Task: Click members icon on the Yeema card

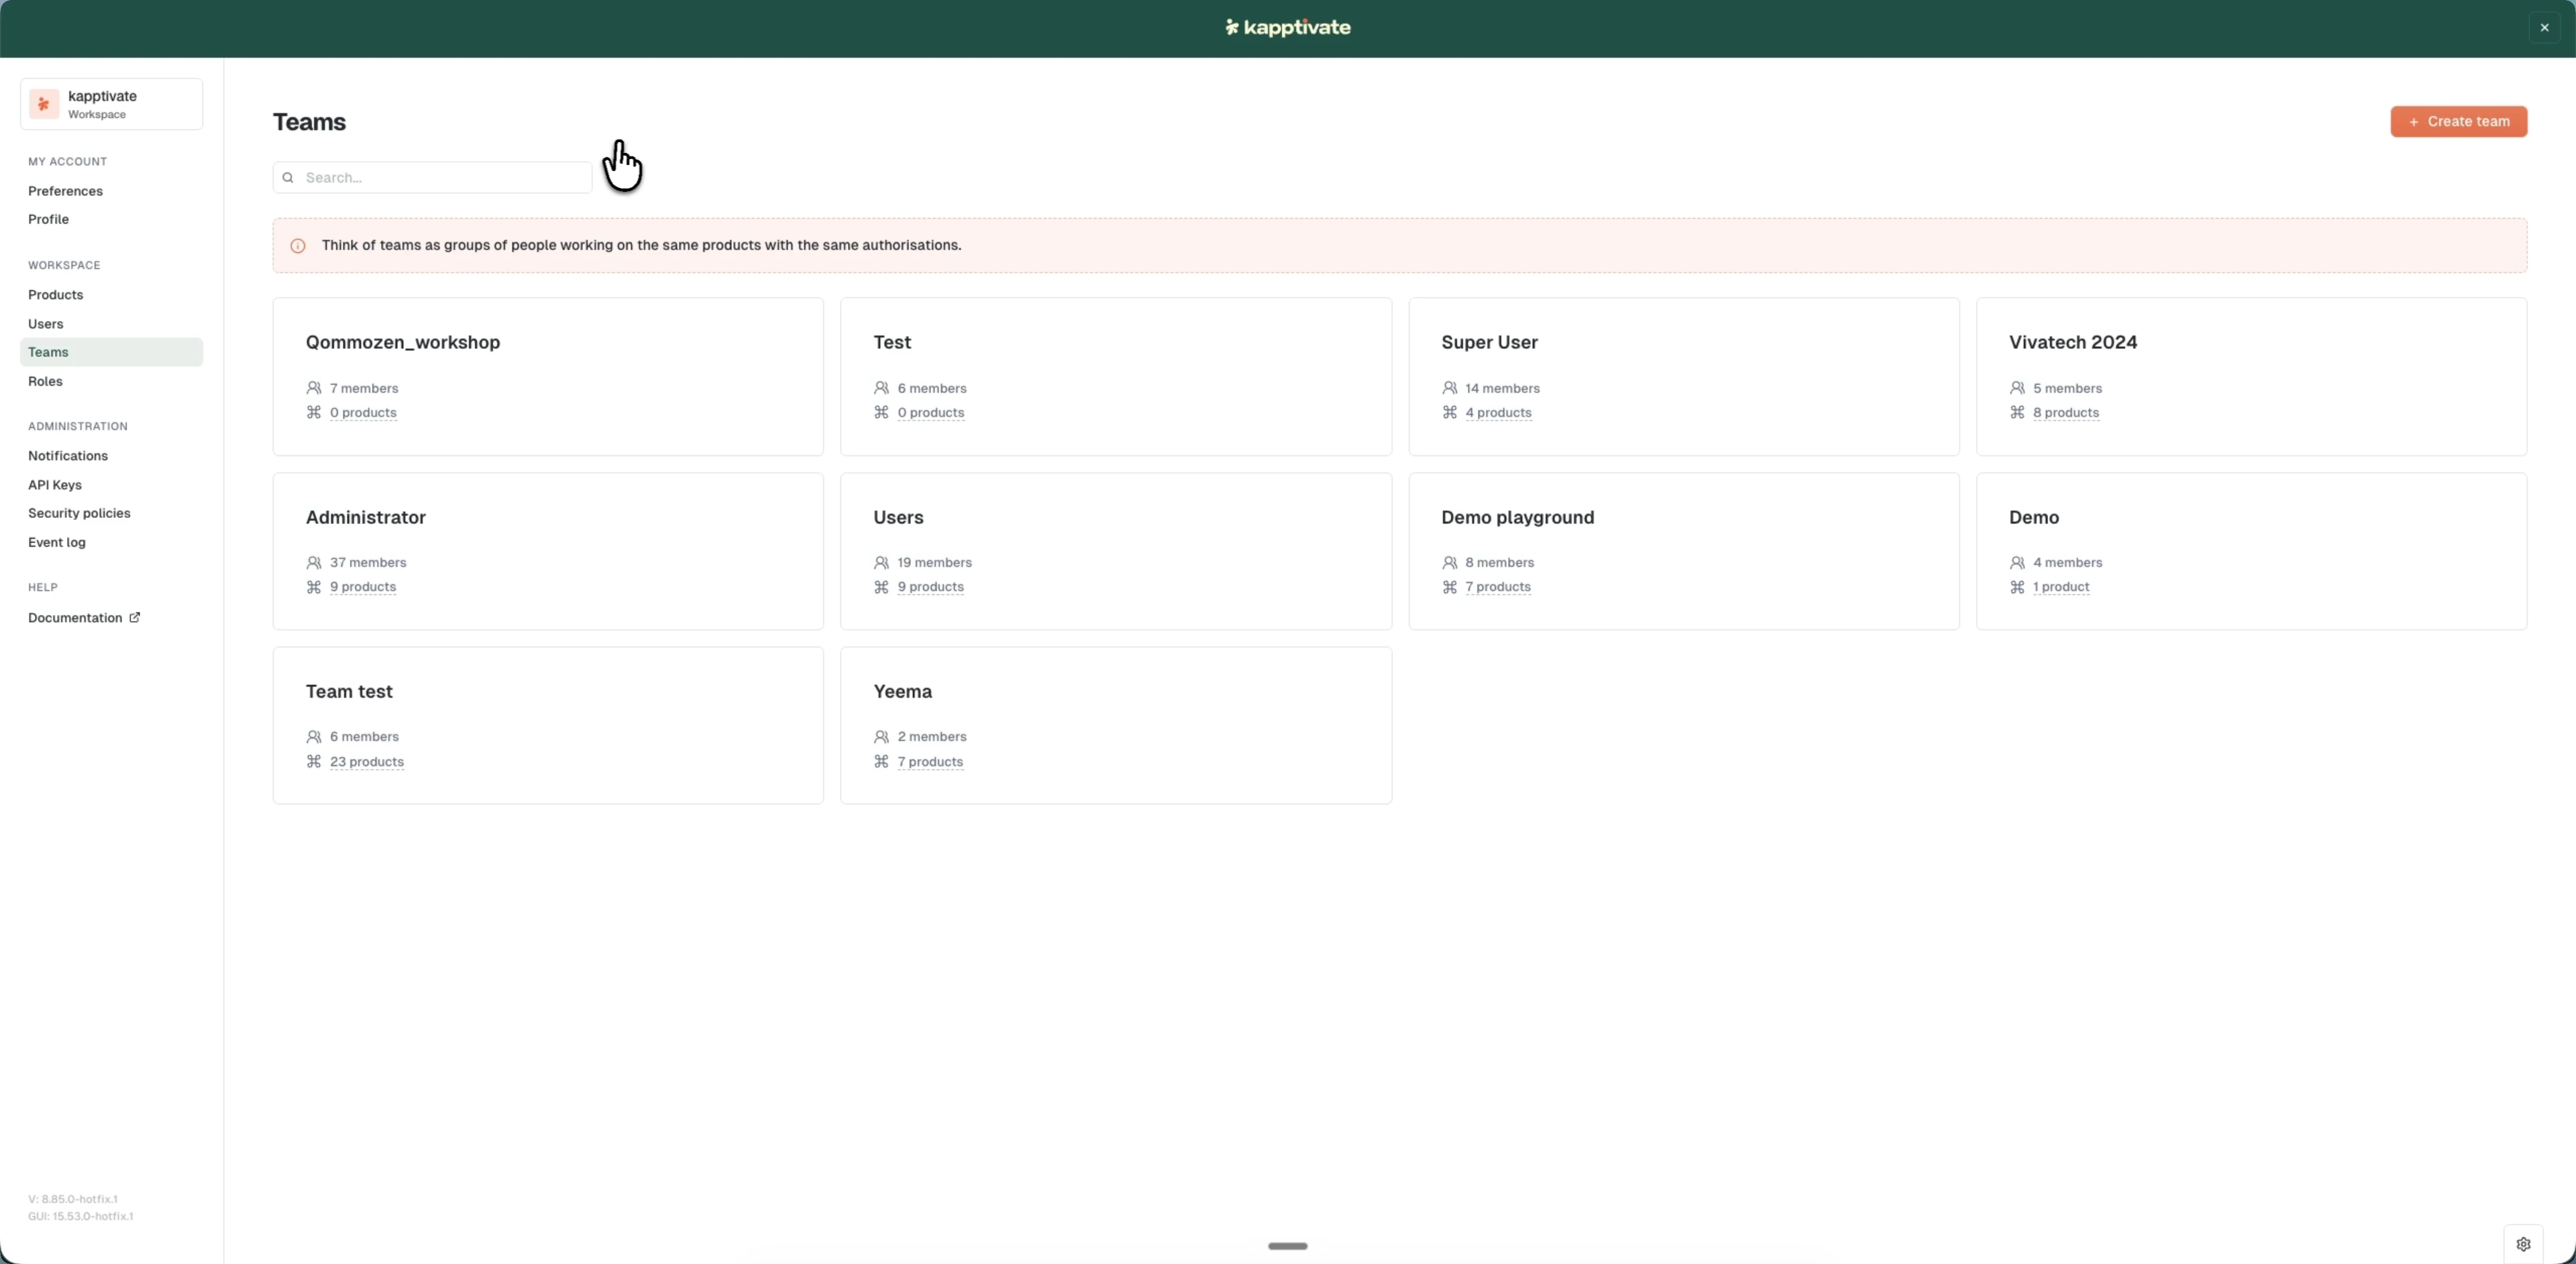Action: pos(881,737)
